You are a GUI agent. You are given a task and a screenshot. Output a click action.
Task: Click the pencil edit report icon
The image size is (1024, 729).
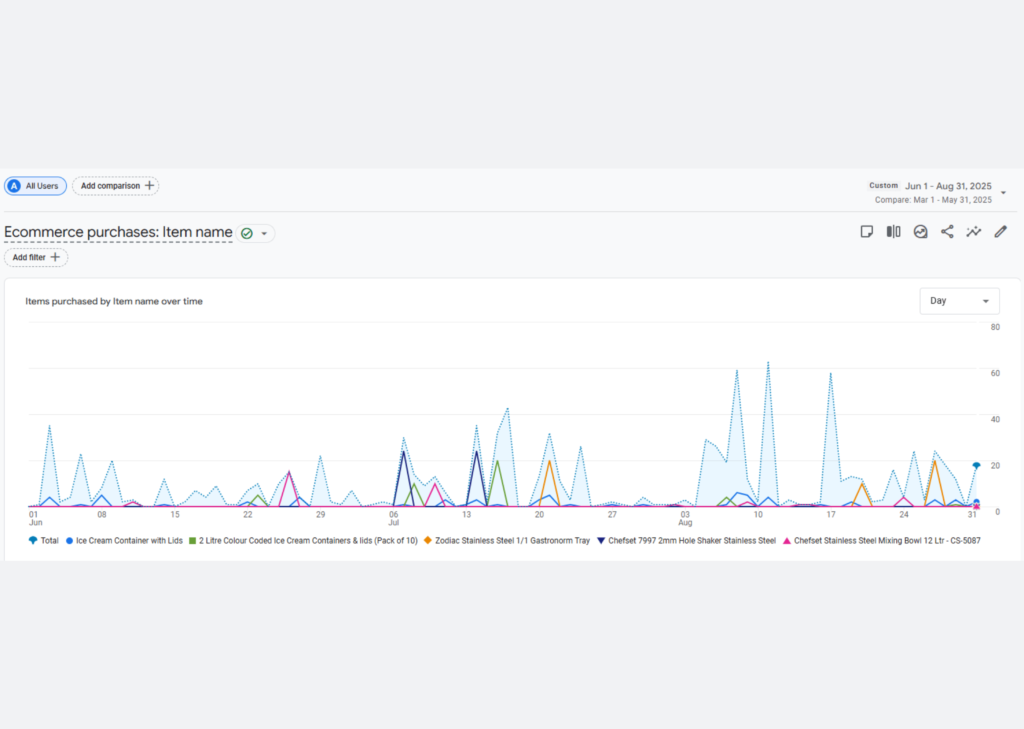(1000, 232)
